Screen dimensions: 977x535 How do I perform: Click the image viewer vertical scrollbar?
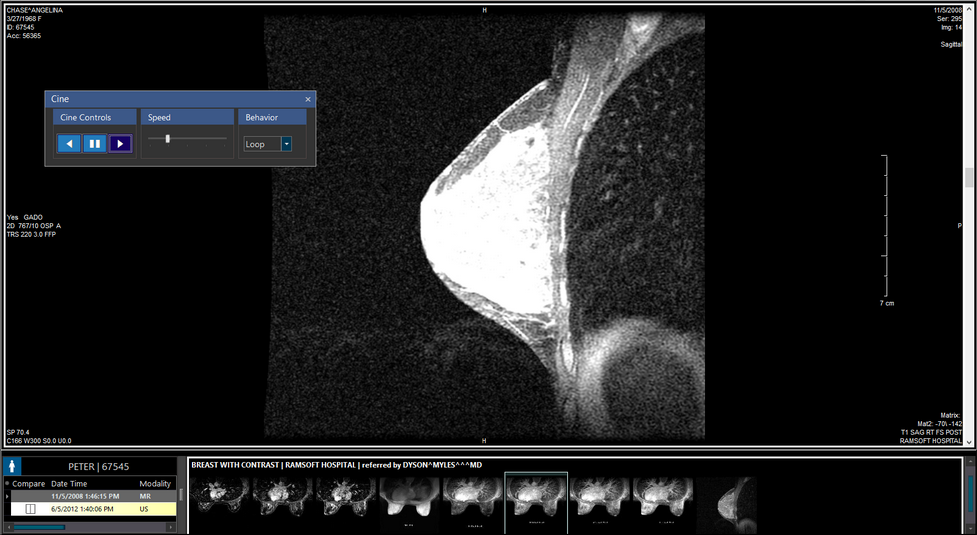click(968, 178)
